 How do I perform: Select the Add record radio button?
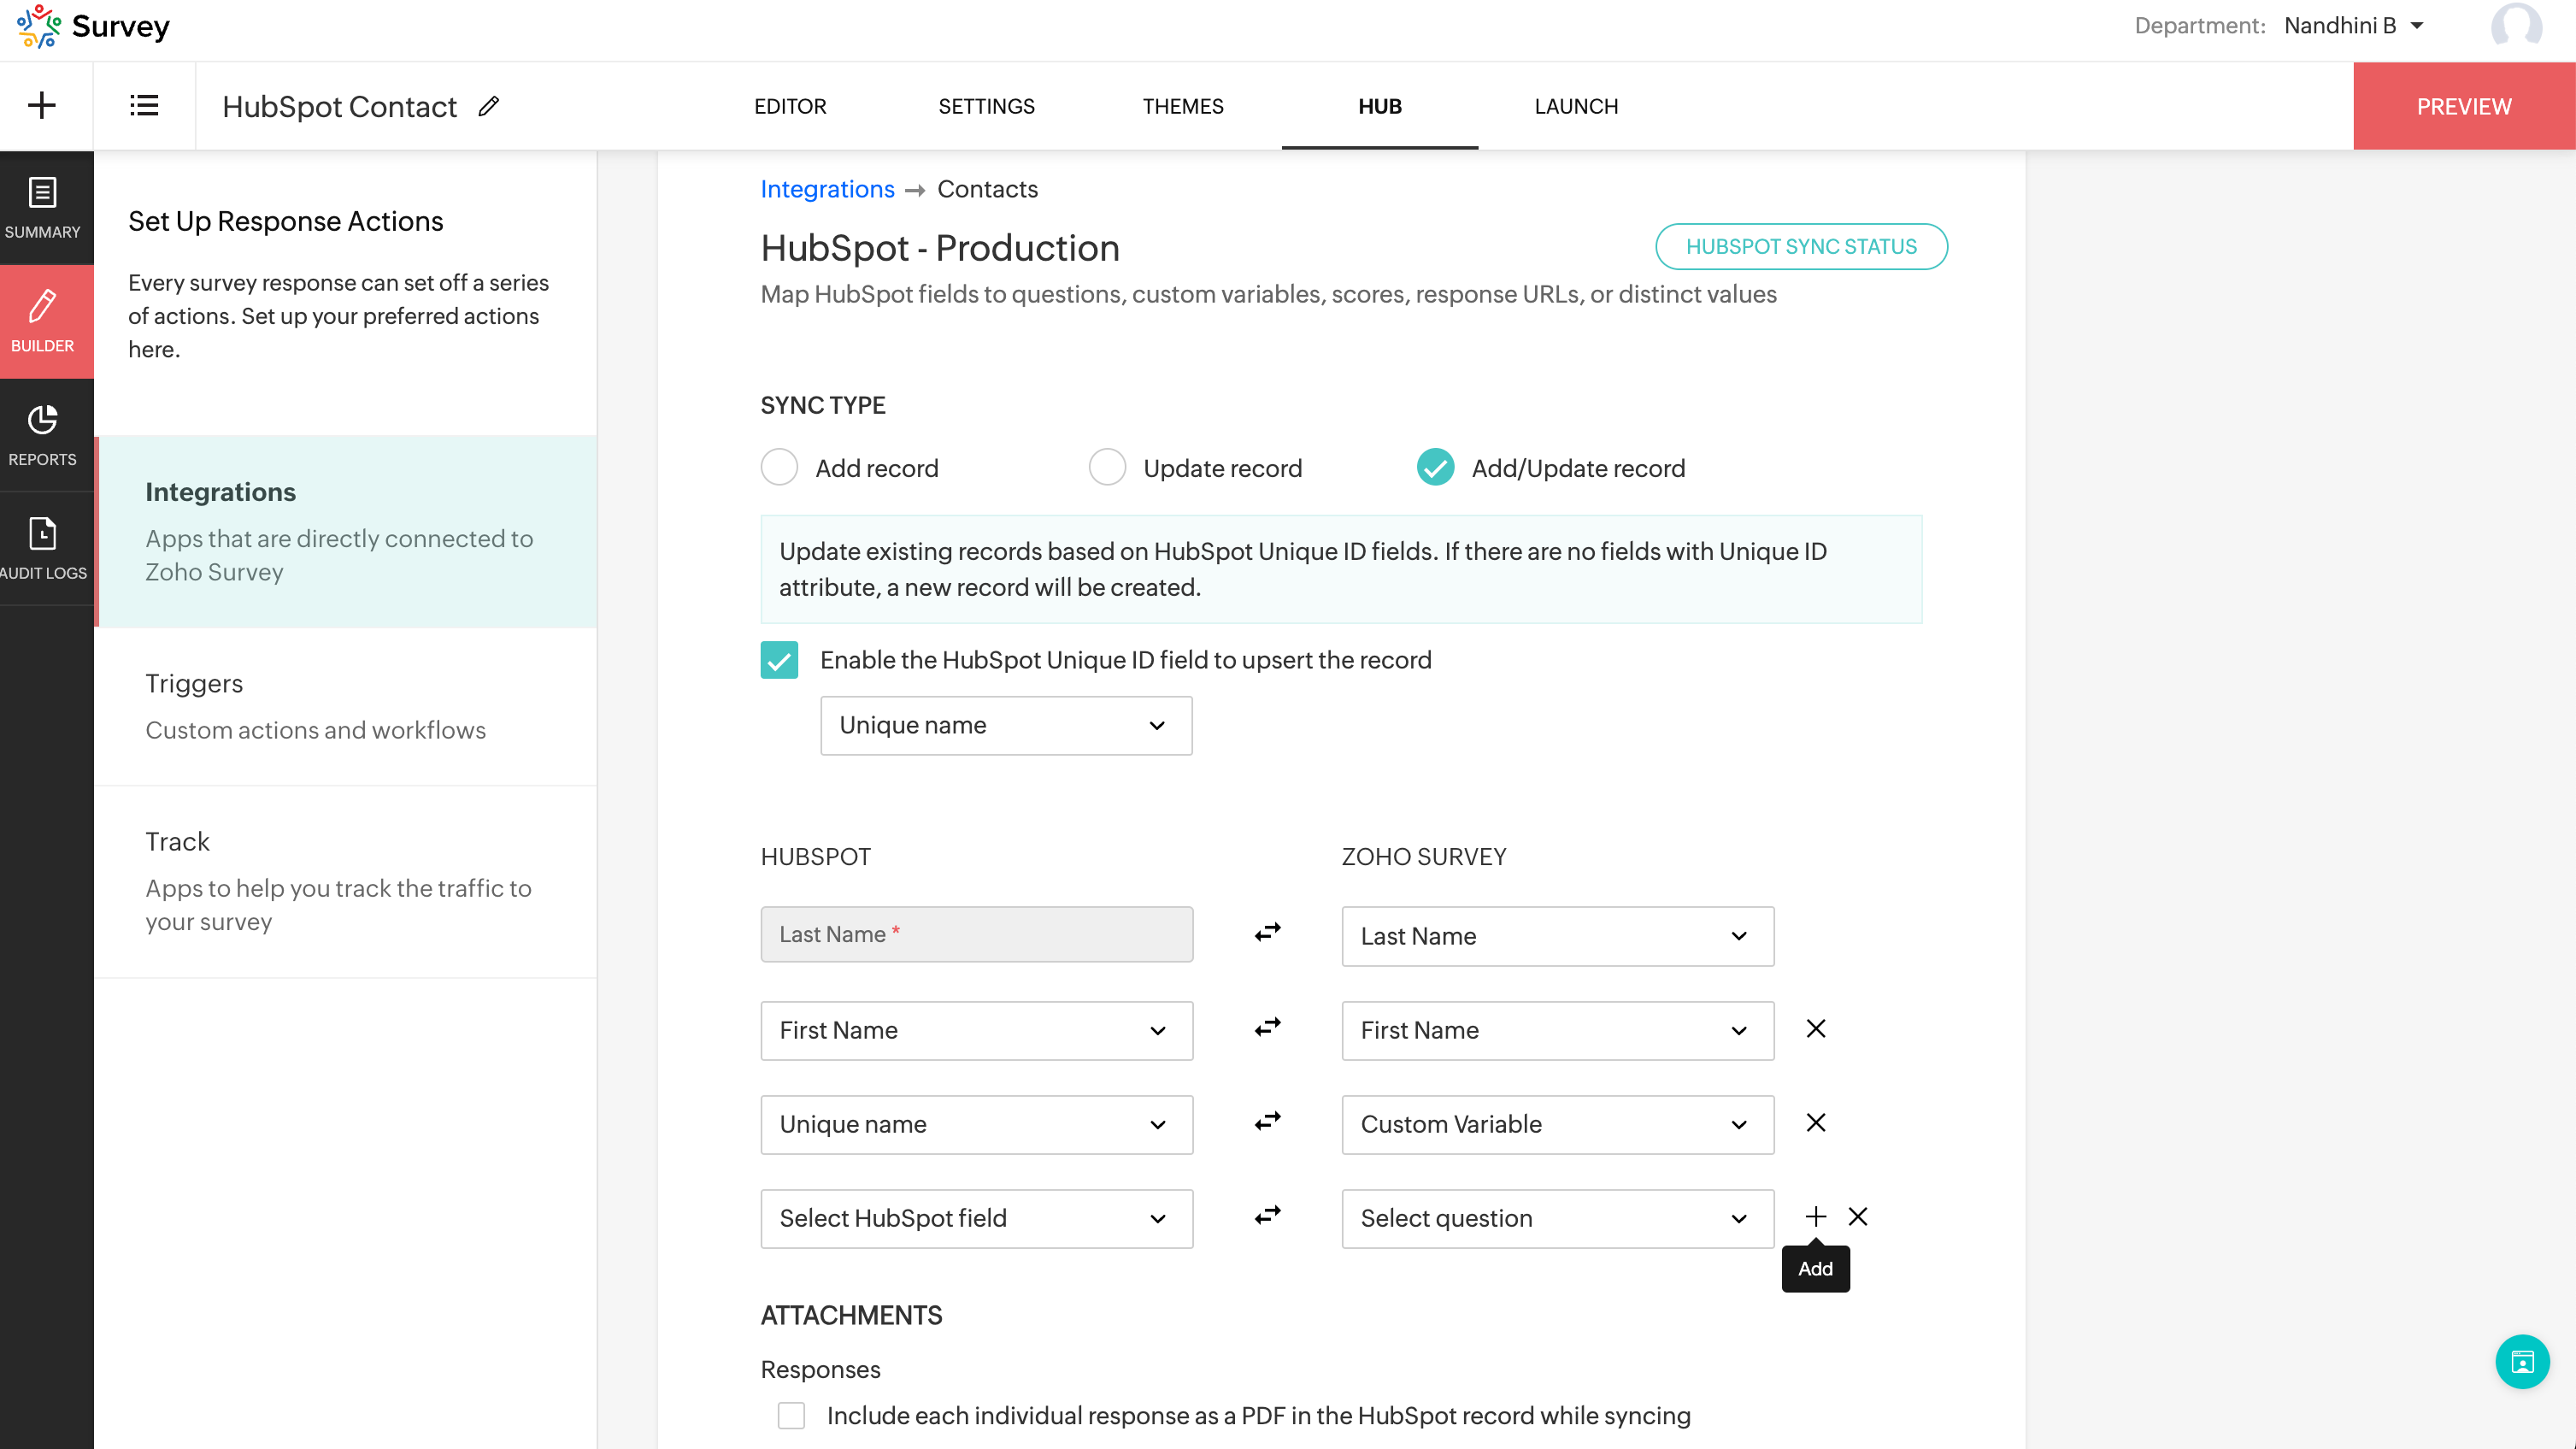(779, 467)
